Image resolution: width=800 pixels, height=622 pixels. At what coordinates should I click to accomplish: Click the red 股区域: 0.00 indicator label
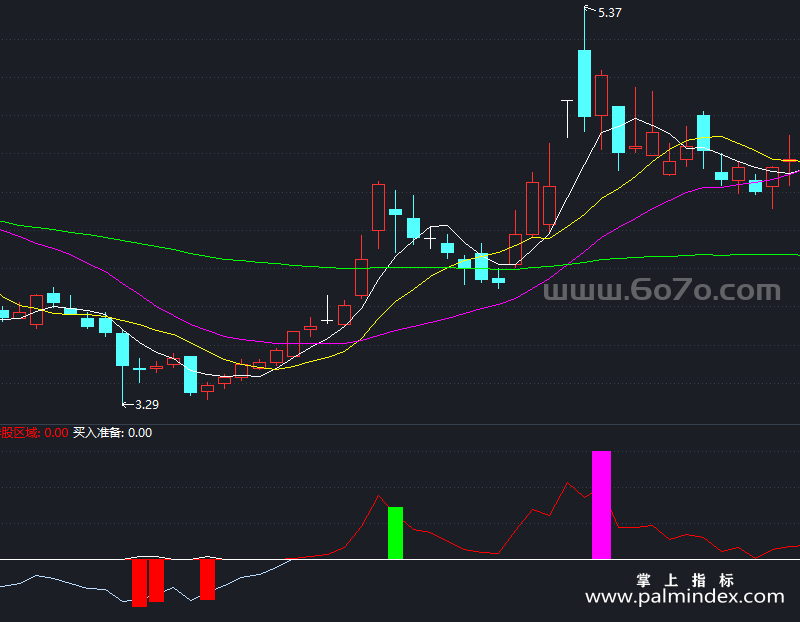coord(34,433)
